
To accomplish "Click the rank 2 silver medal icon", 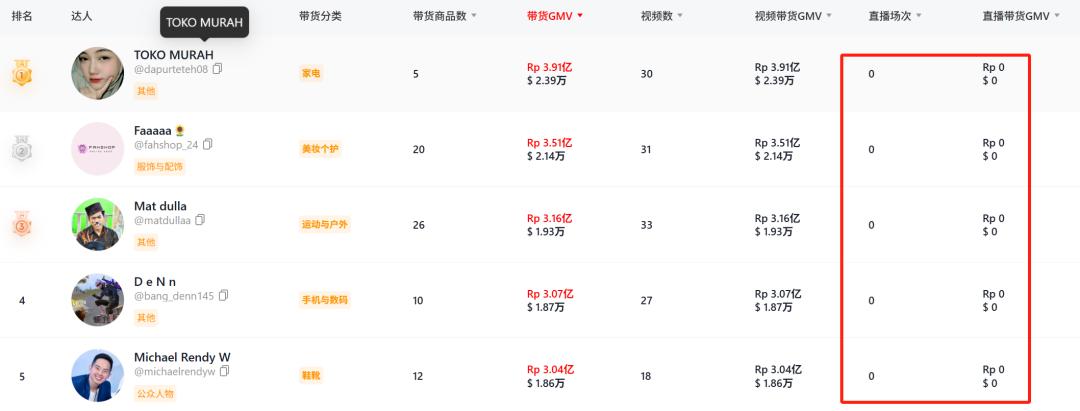I will click(x=22, y=149).
